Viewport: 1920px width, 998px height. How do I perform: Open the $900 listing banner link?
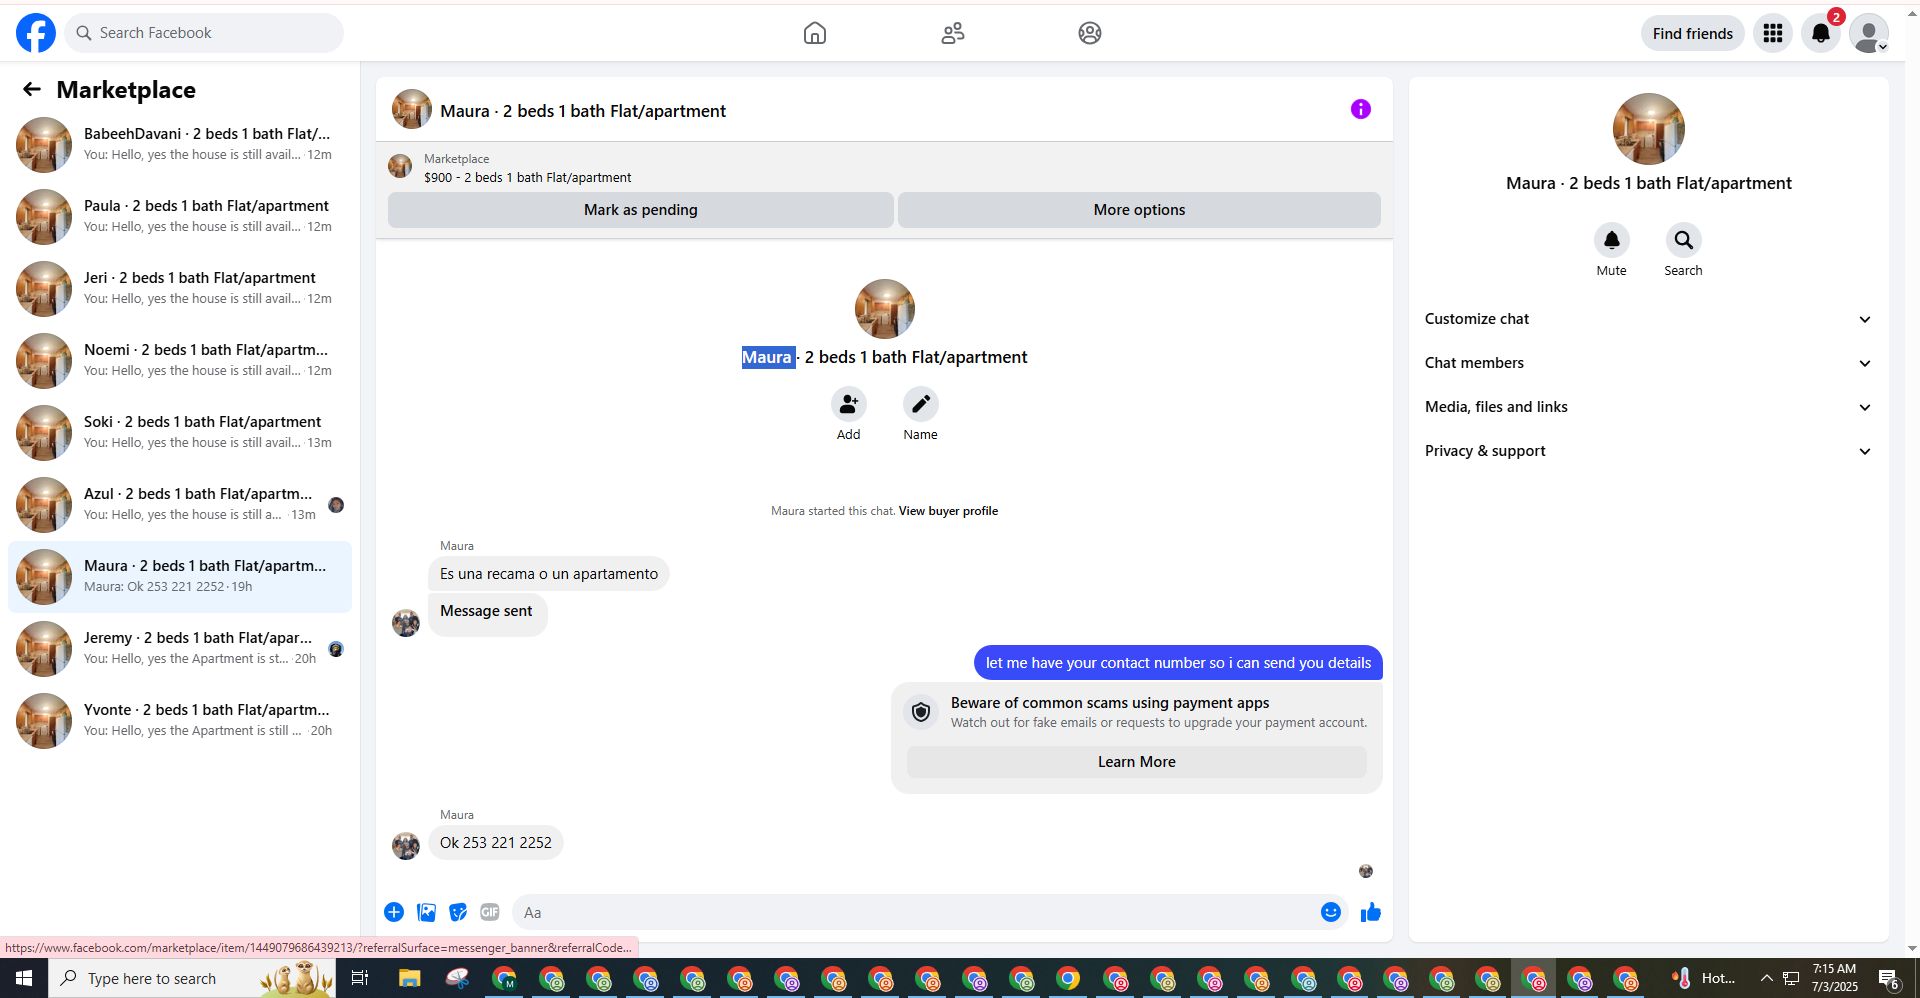[527, 178]
